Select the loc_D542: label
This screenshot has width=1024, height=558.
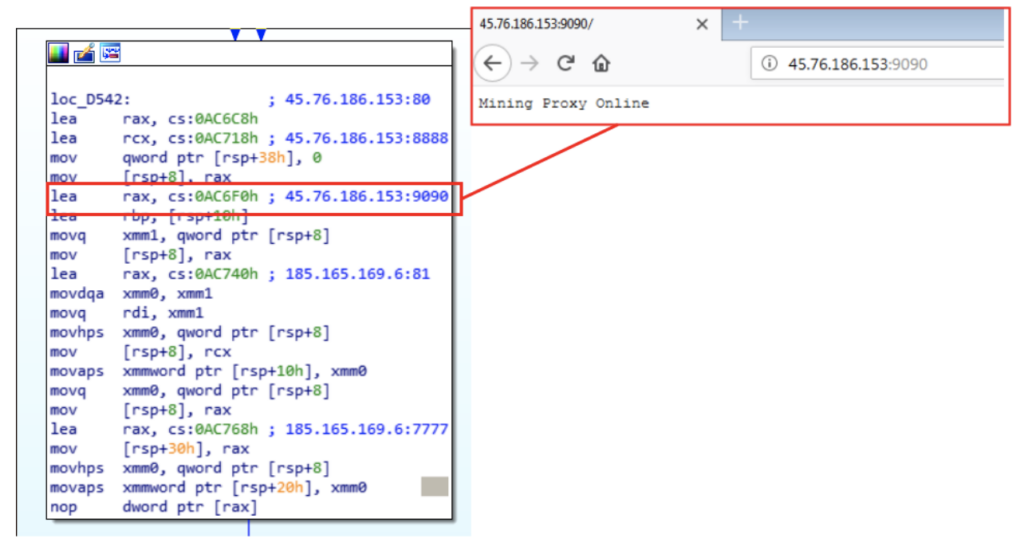[91, 99]
